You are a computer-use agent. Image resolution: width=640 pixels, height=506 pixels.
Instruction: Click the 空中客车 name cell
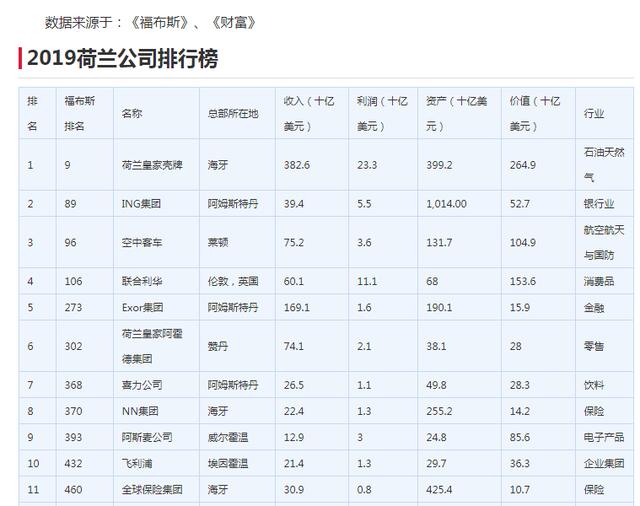point(140,243)
